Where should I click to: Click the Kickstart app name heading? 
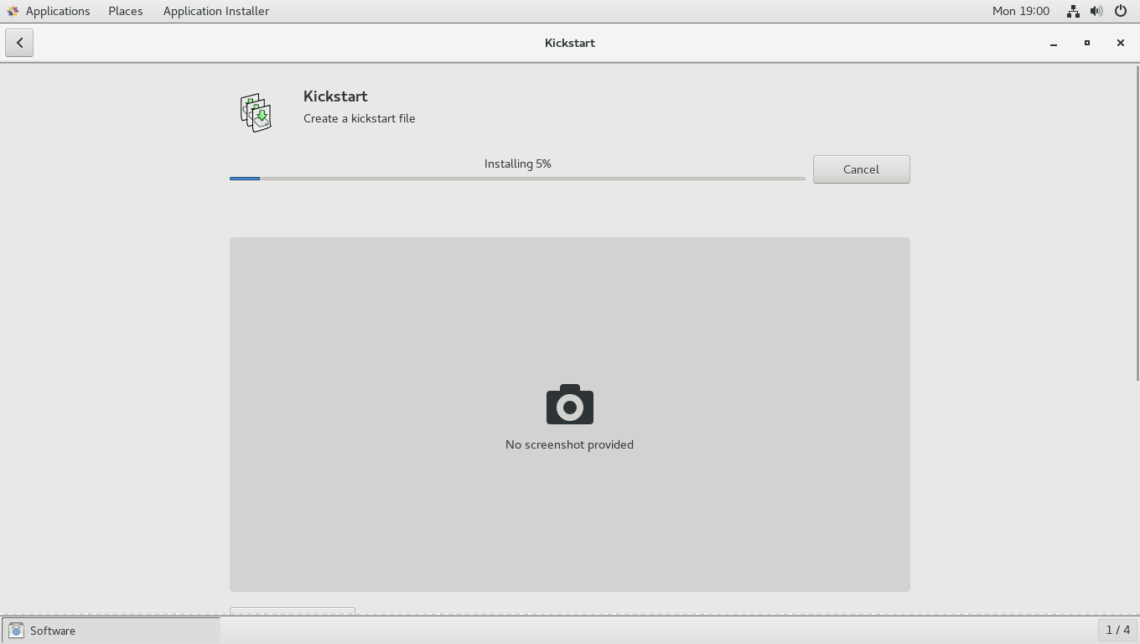tap(335, 96)
